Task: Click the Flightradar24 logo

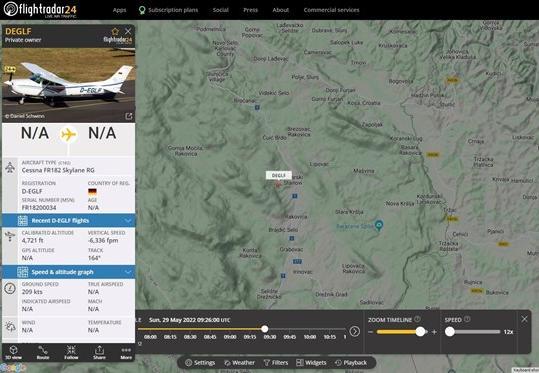Action: (40, 9)
